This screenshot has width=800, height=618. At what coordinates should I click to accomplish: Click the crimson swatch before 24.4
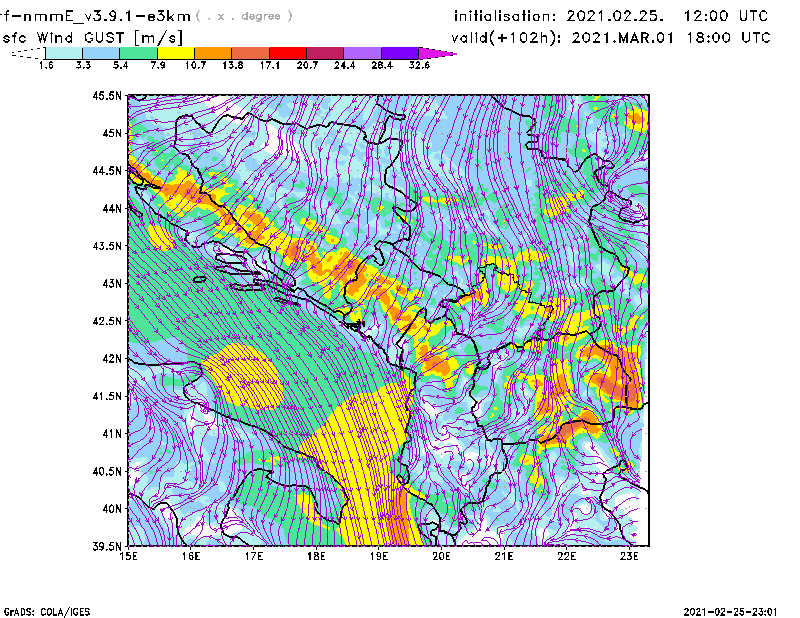tap(326, 53)
